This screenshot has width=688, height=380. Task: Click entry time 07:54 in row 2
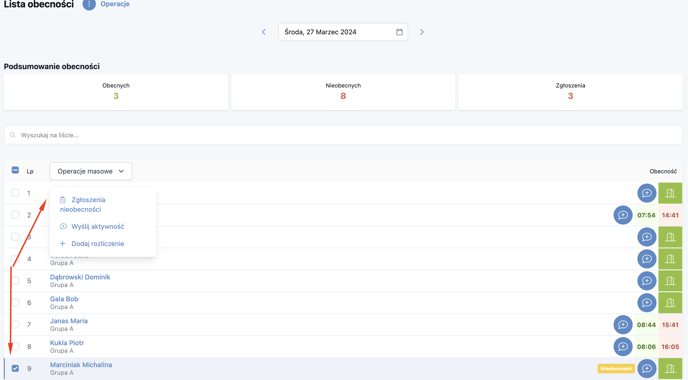coord(646,215)
